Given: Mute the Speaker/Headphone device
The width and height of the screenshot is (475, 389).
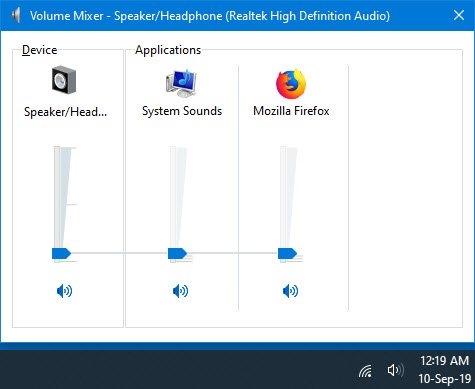Looking at the screenshot, I should (64, 291).
